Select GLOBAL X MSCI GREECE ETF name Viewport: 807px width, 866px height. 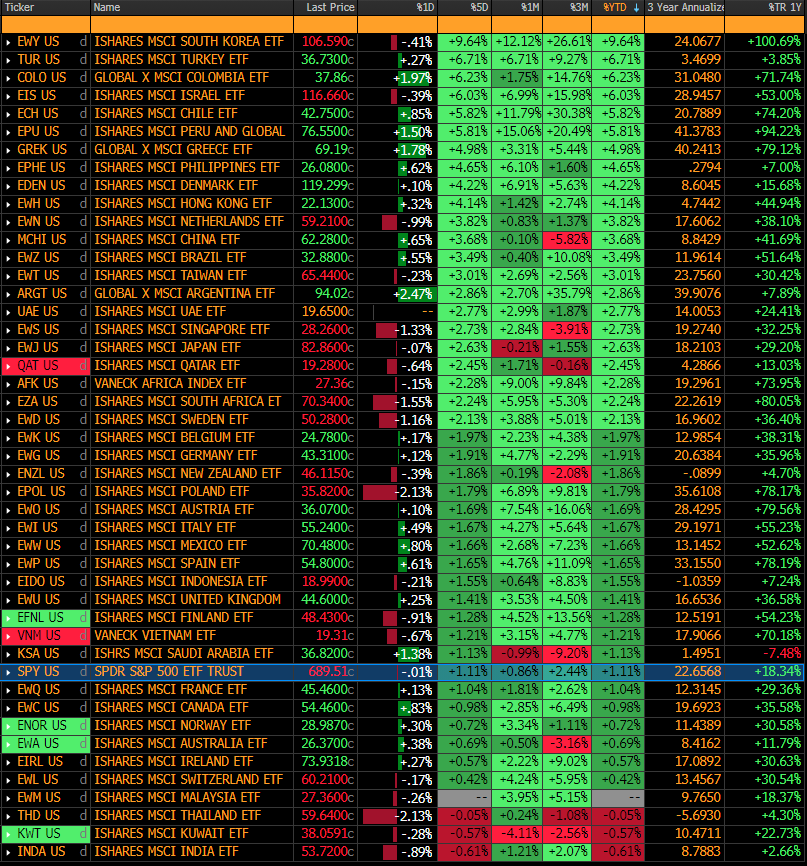tap(173, 150)
